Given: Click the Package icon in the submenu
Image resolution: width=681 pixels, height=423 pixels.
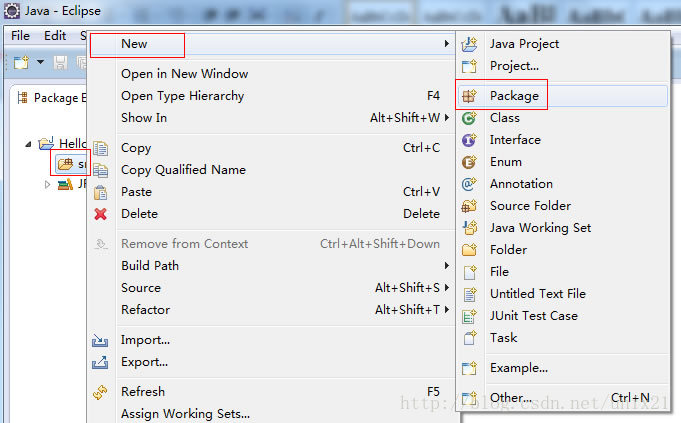Looking at the screenshot, I should click(x=469, y=96).
